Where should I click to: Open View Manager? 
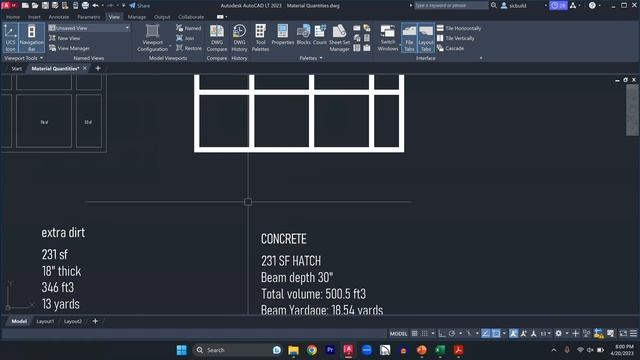69,48
